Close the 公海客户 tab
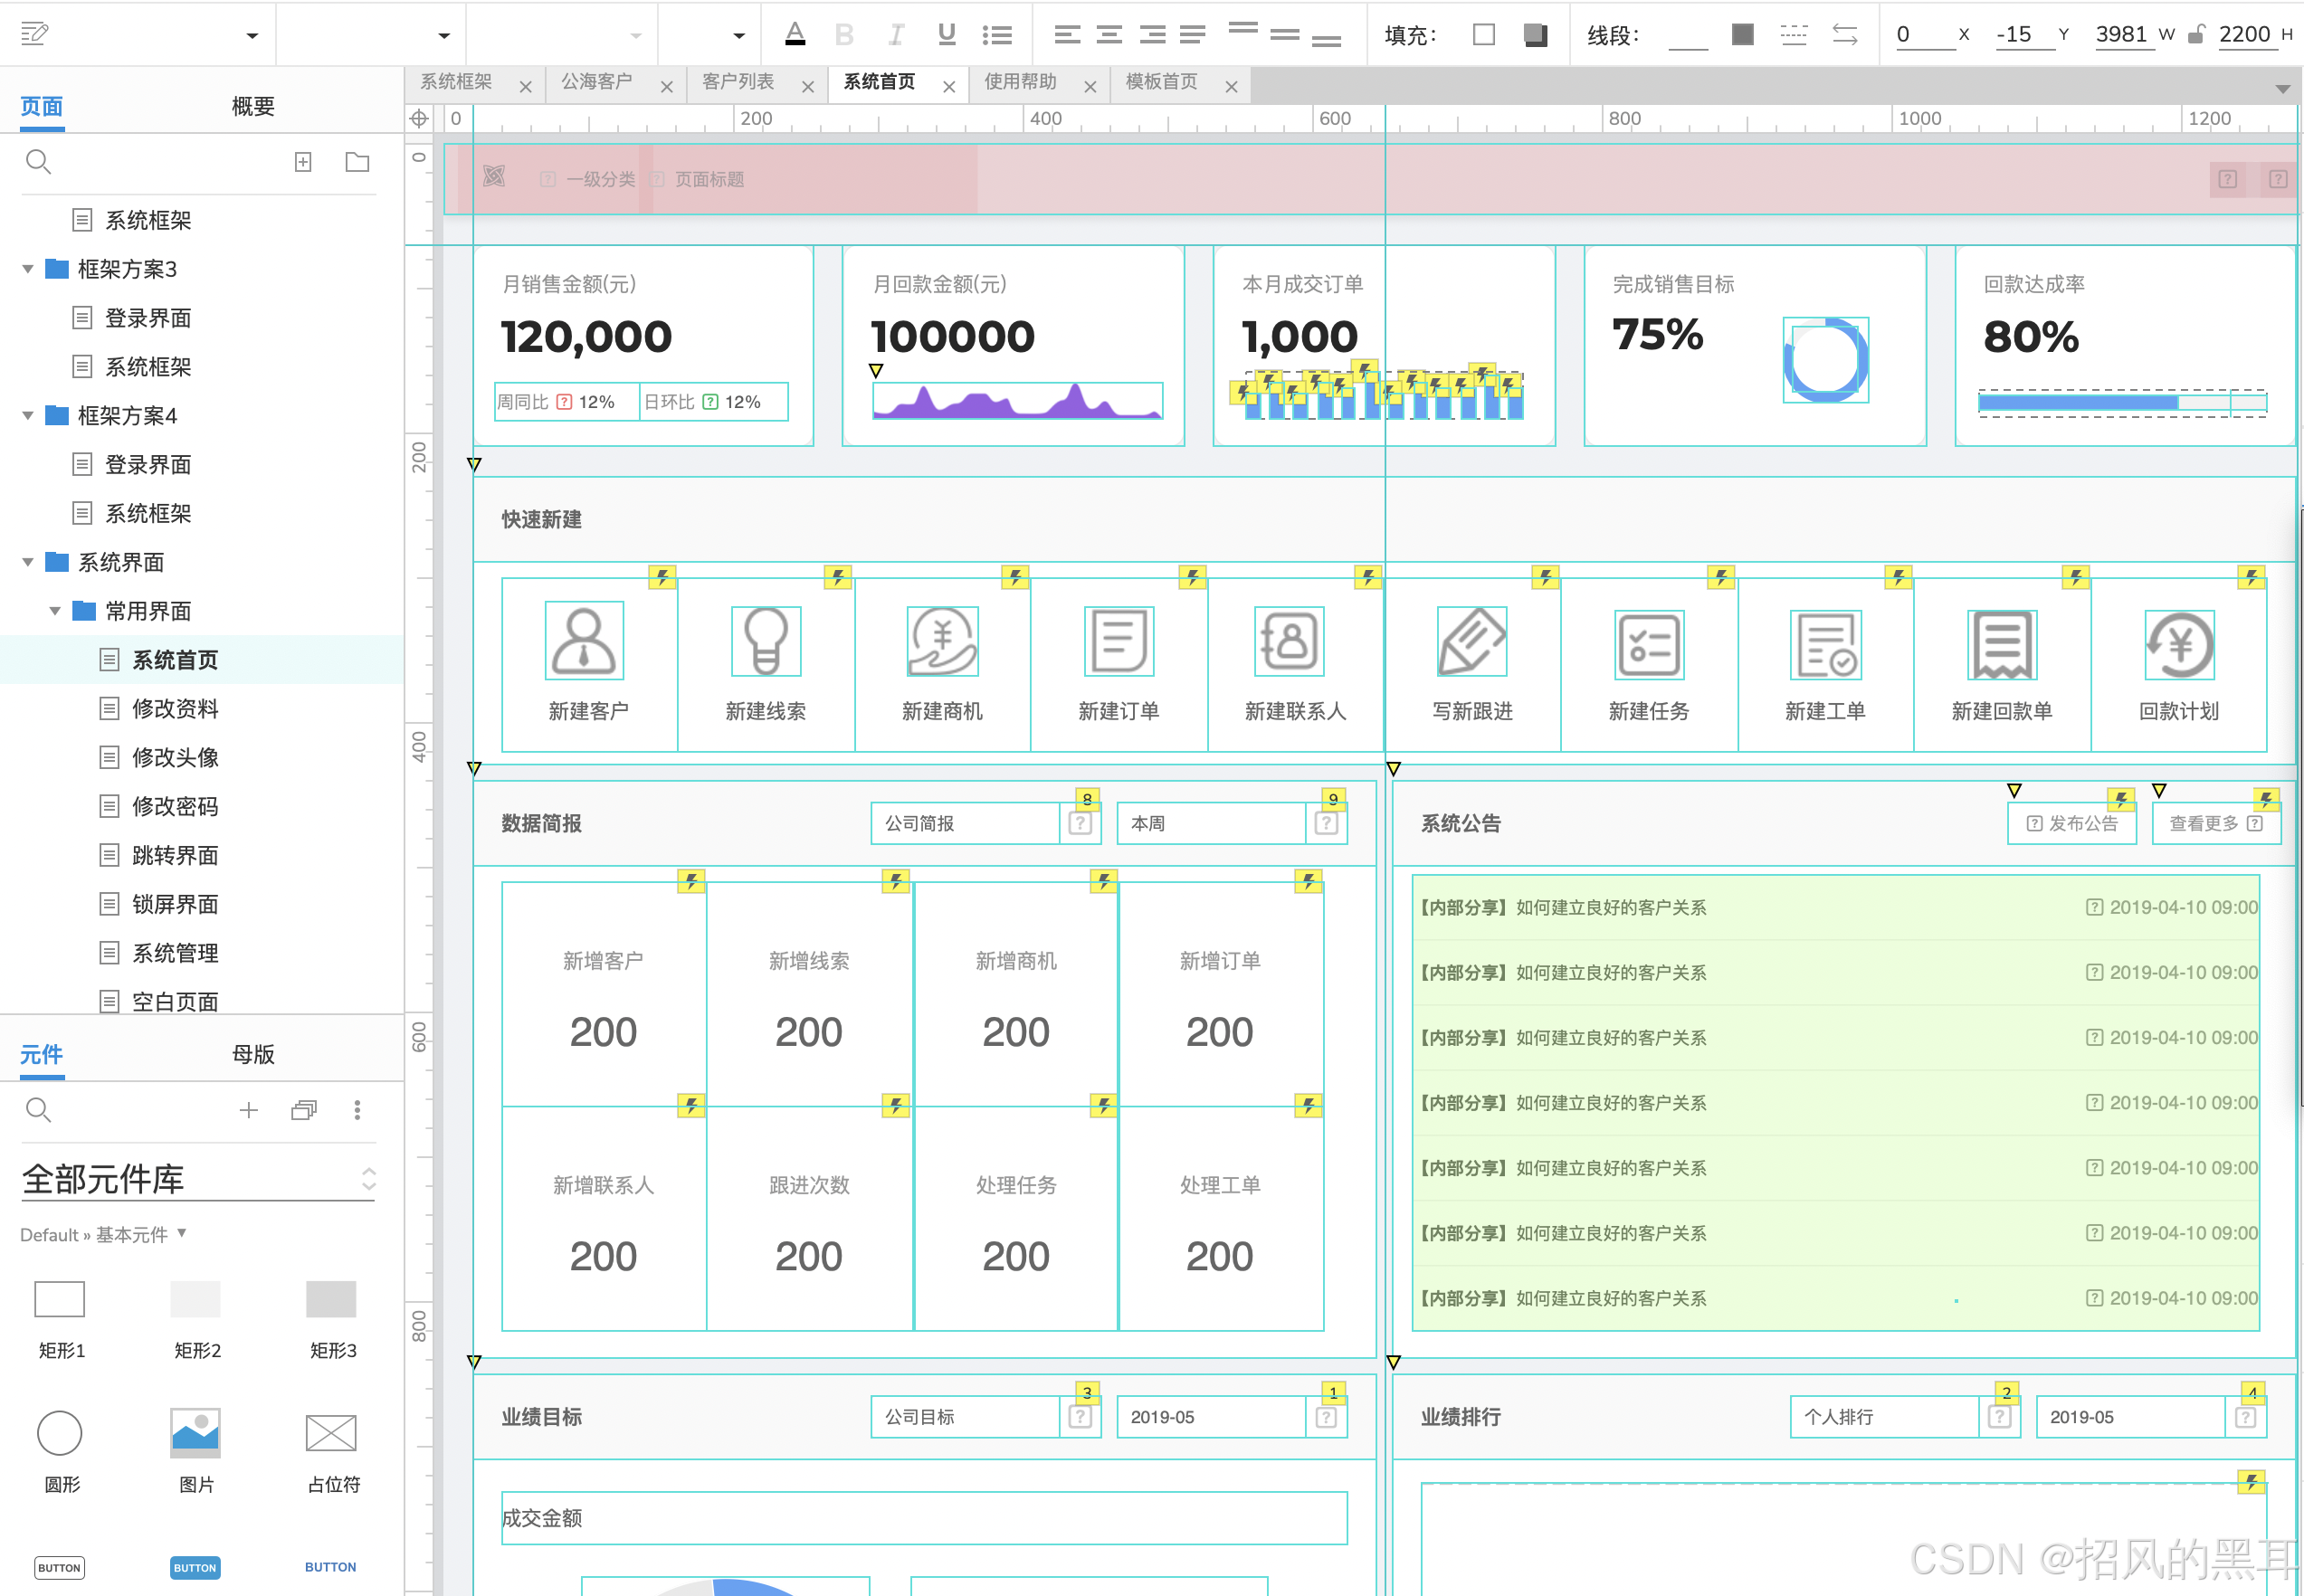Screen dimensions: 2304x1596 pyautogui.click(x=667, y=87)
